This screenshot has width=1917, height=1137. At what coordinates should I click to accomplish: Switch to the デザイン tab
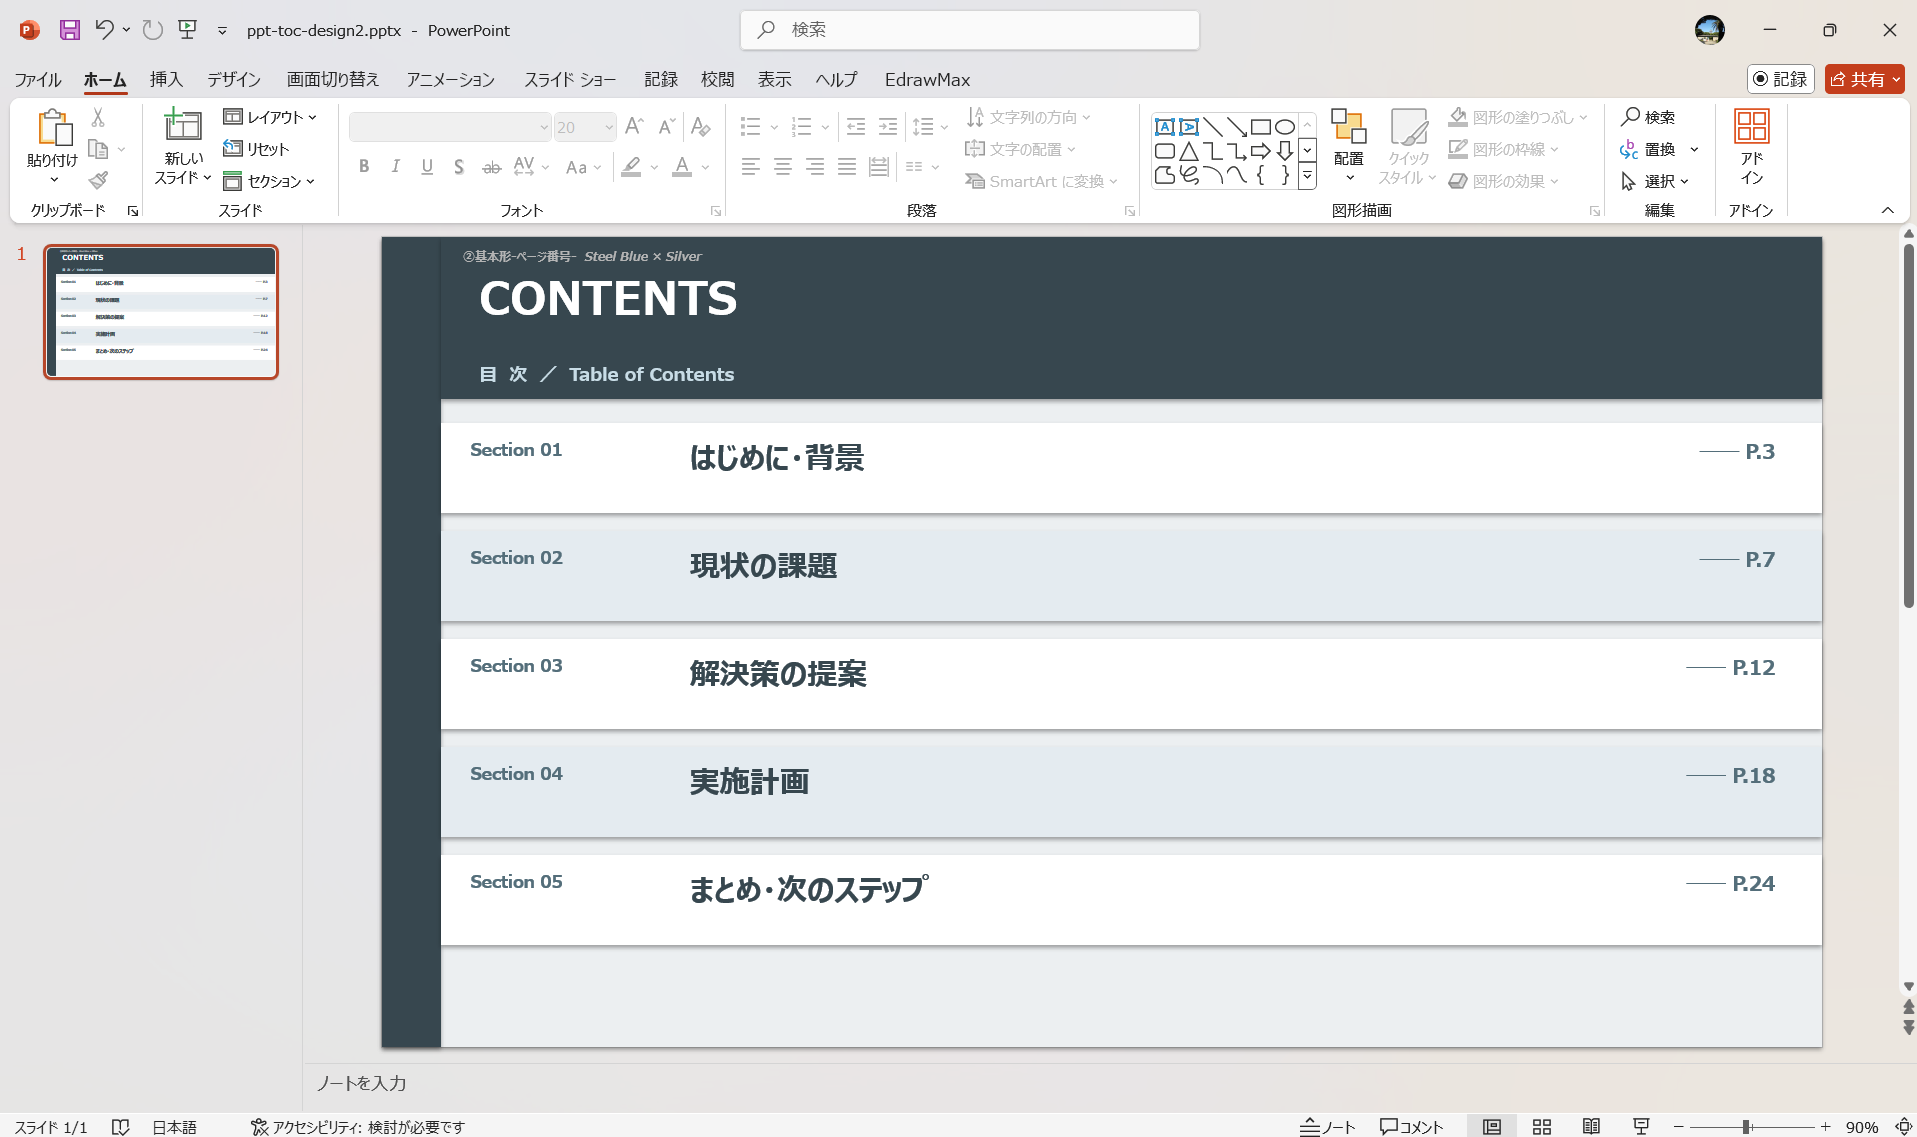[x=234, y=79]
